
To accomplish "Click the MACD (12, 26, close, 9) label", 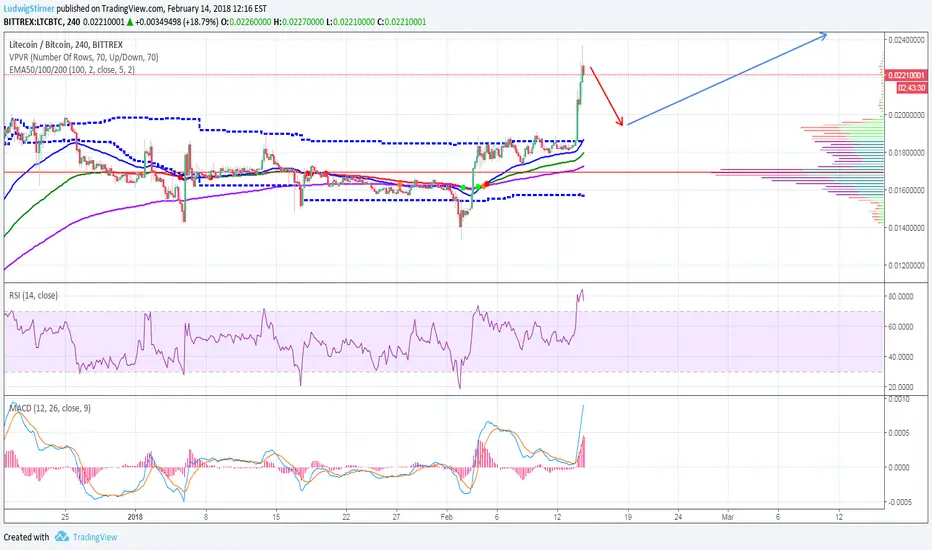I will [50, 408].
